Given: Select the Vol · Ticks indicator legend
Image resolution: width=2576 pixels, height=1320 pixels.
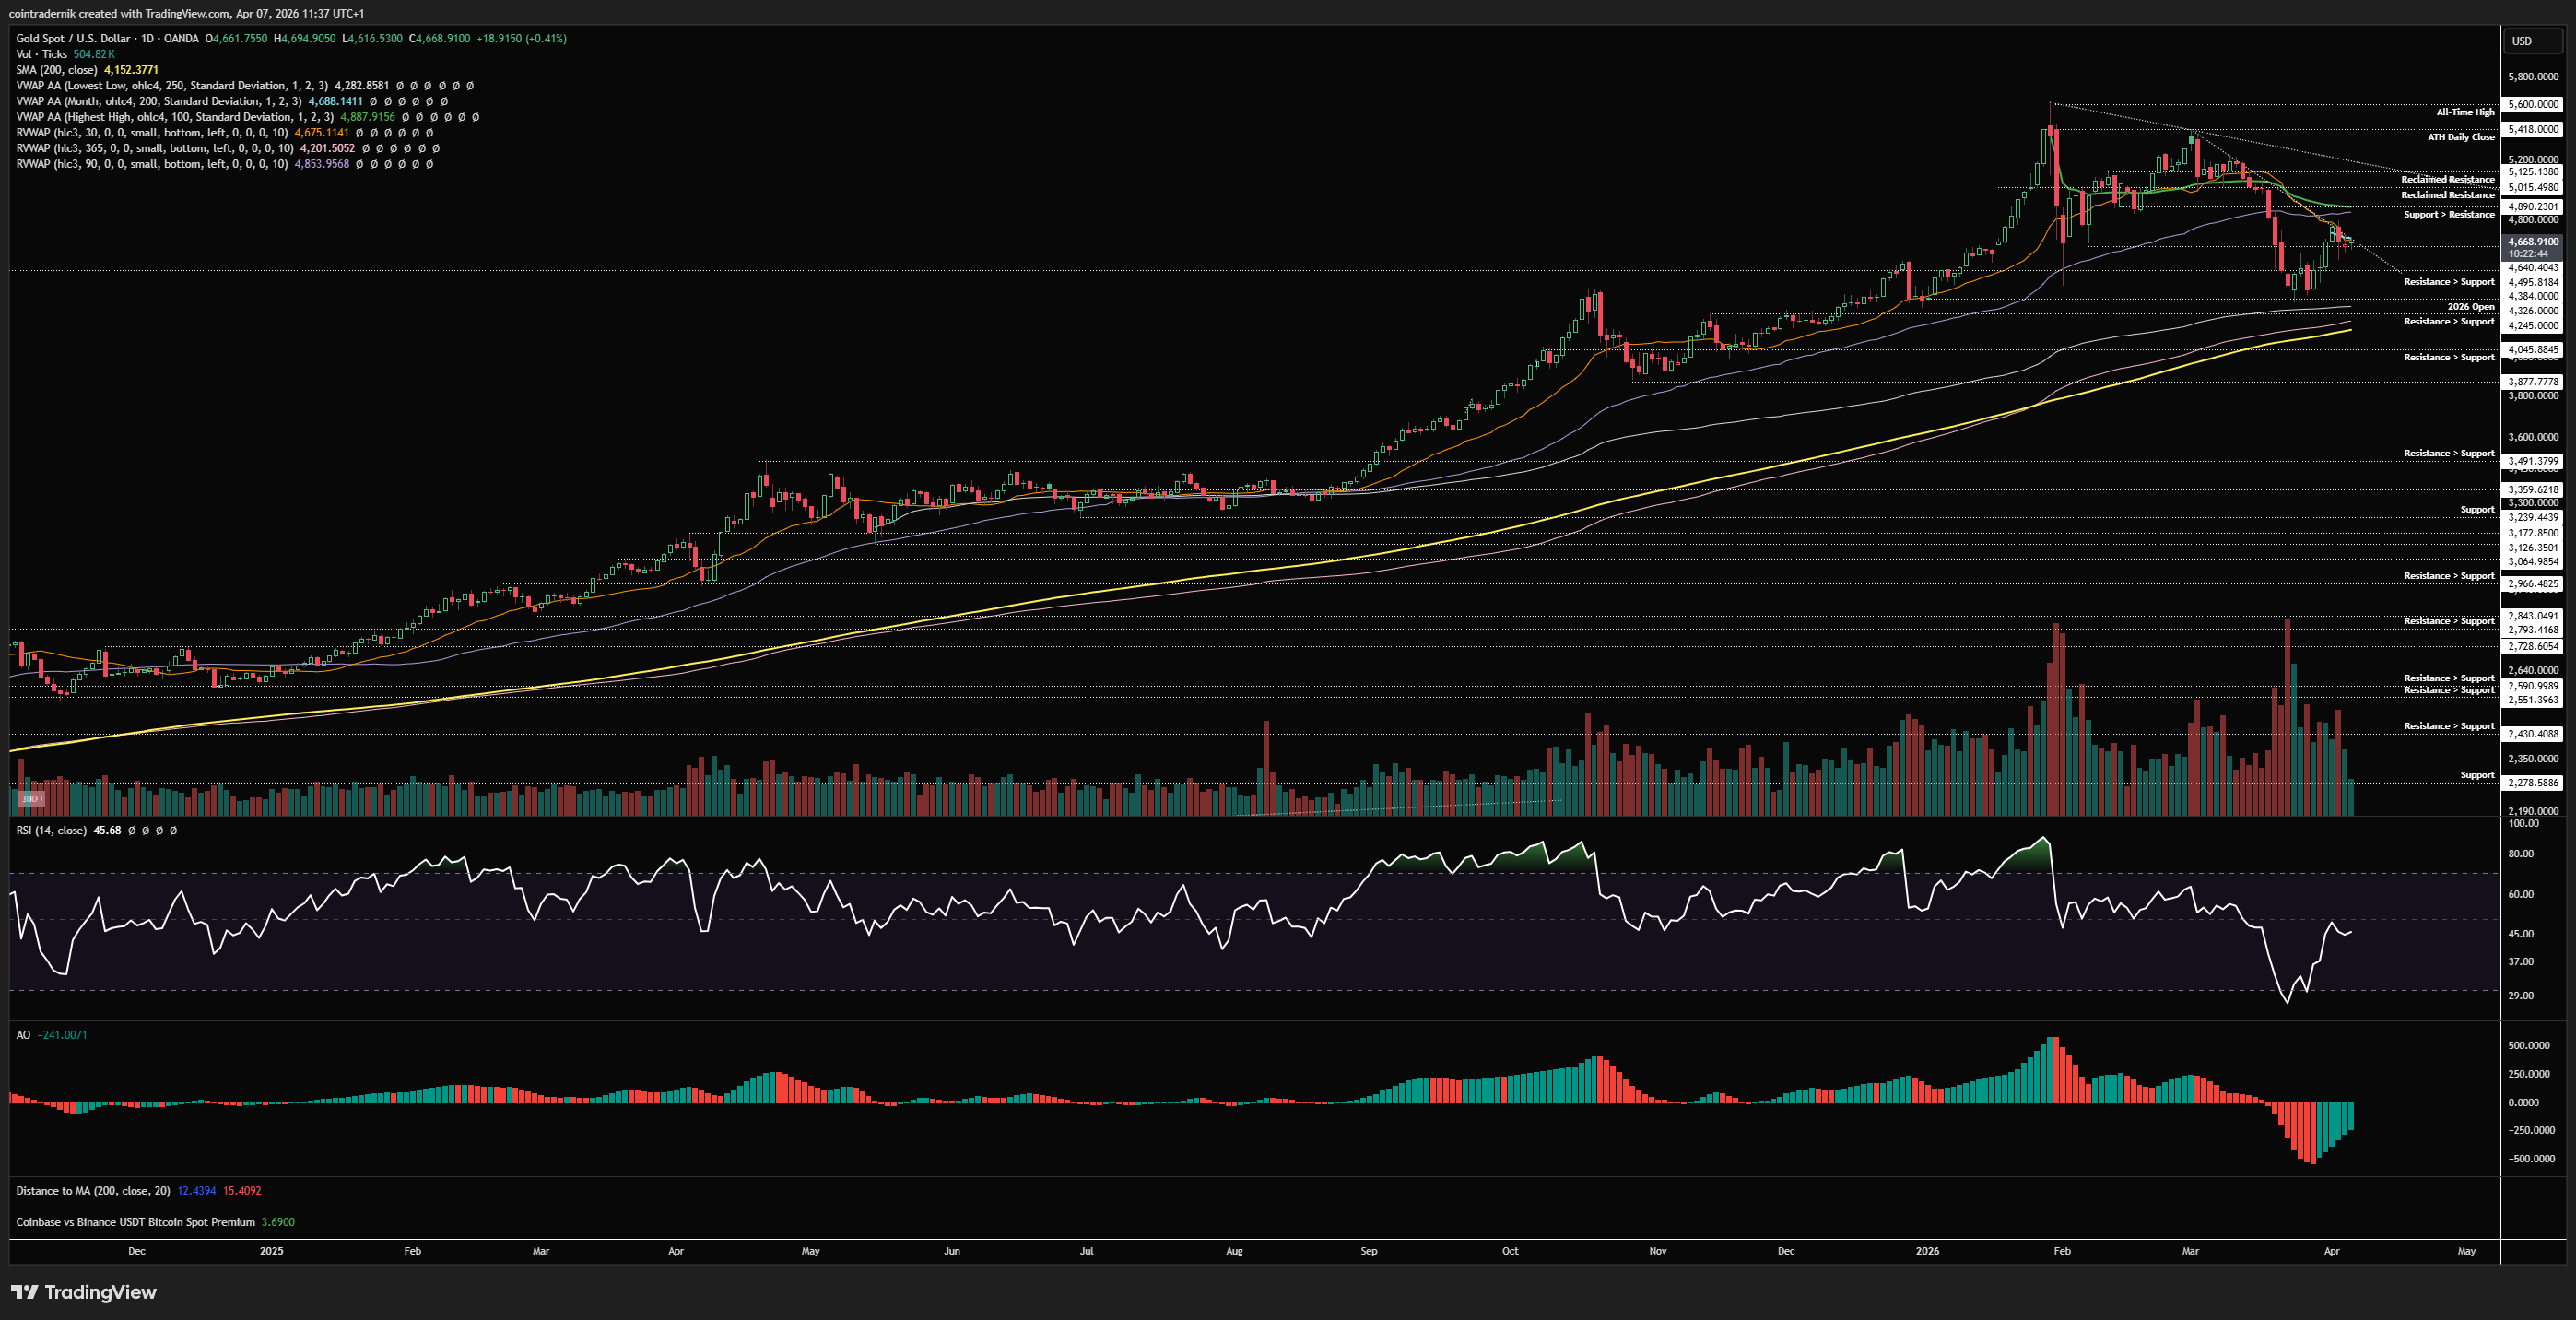Looking at the screenshot, I should (41, 54).
